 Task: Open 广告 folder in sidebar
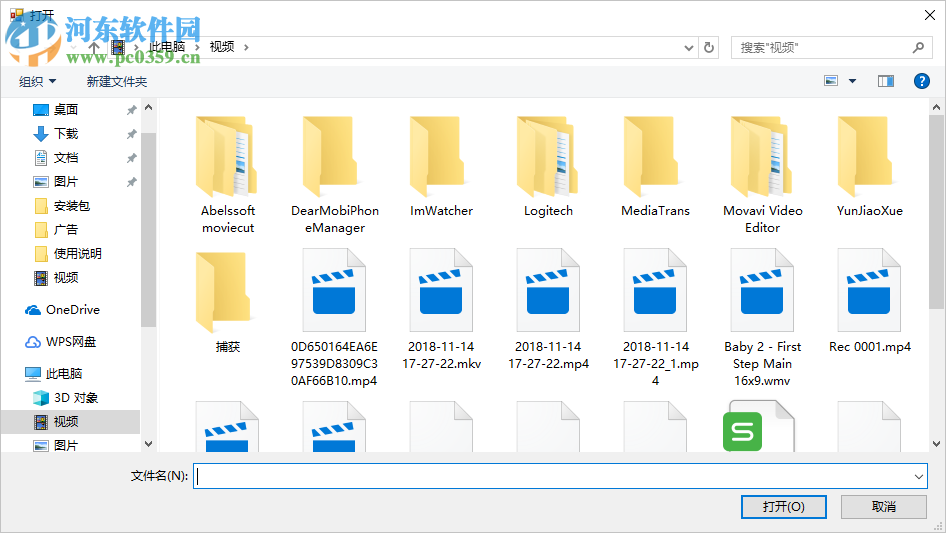(x=66, y=229)
